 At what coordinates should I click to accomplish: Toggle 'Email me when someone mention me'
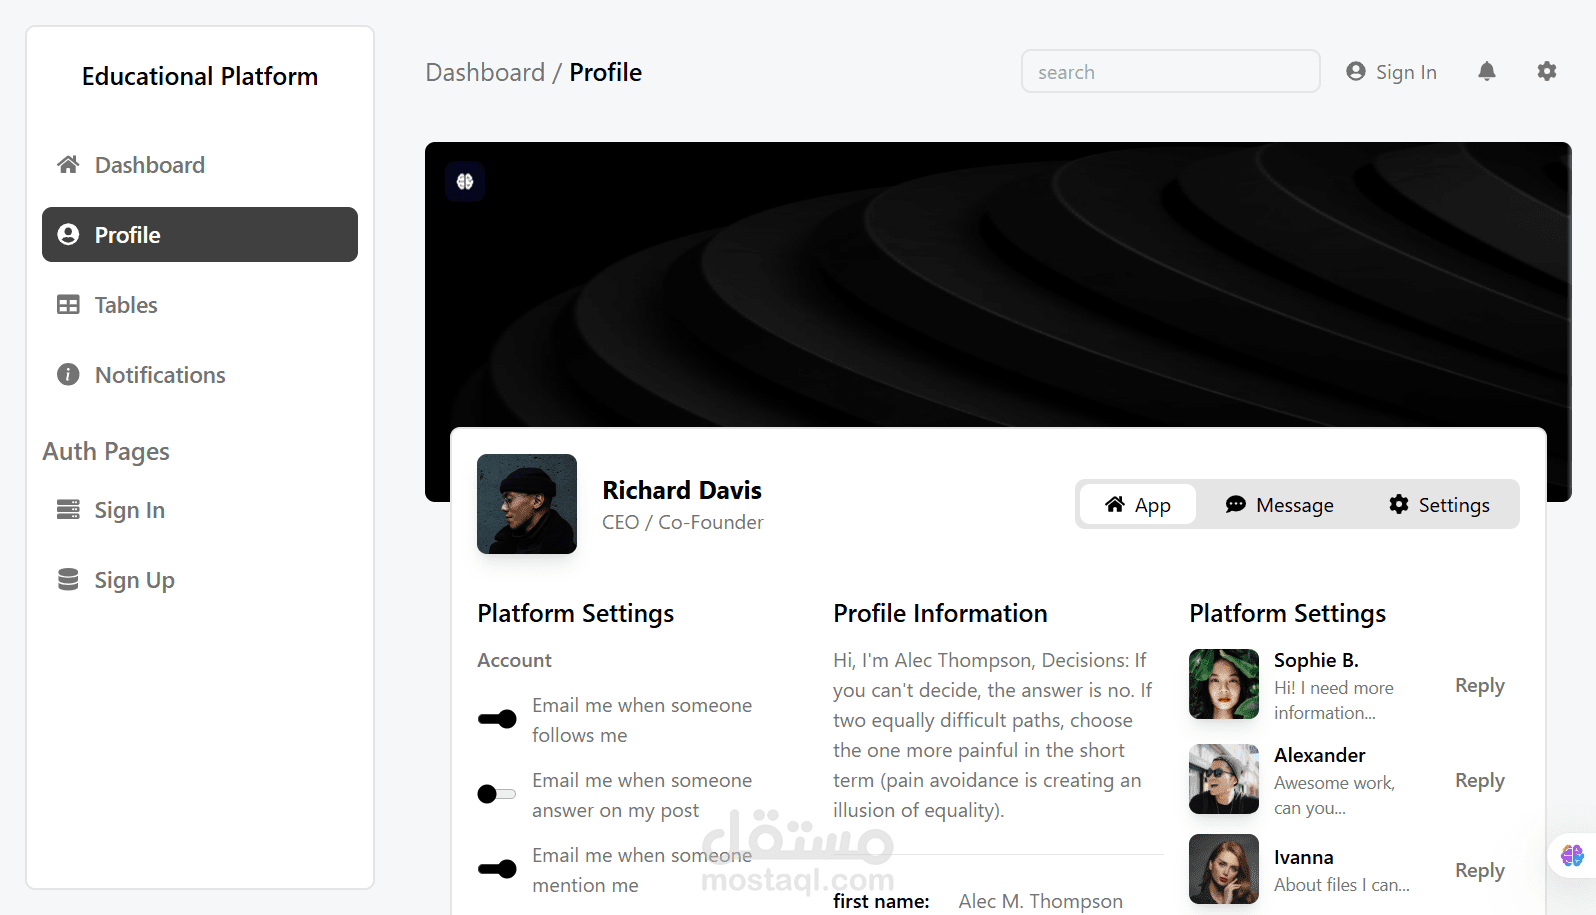[497, 869]
